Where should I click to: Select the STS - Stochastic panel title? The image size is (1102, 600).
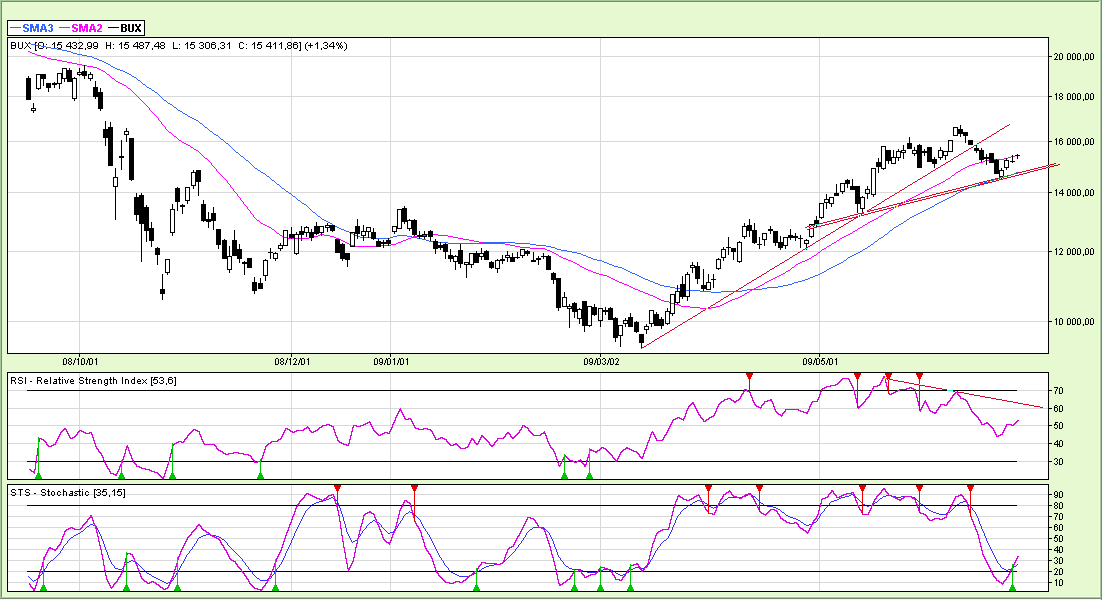[67, 493]
